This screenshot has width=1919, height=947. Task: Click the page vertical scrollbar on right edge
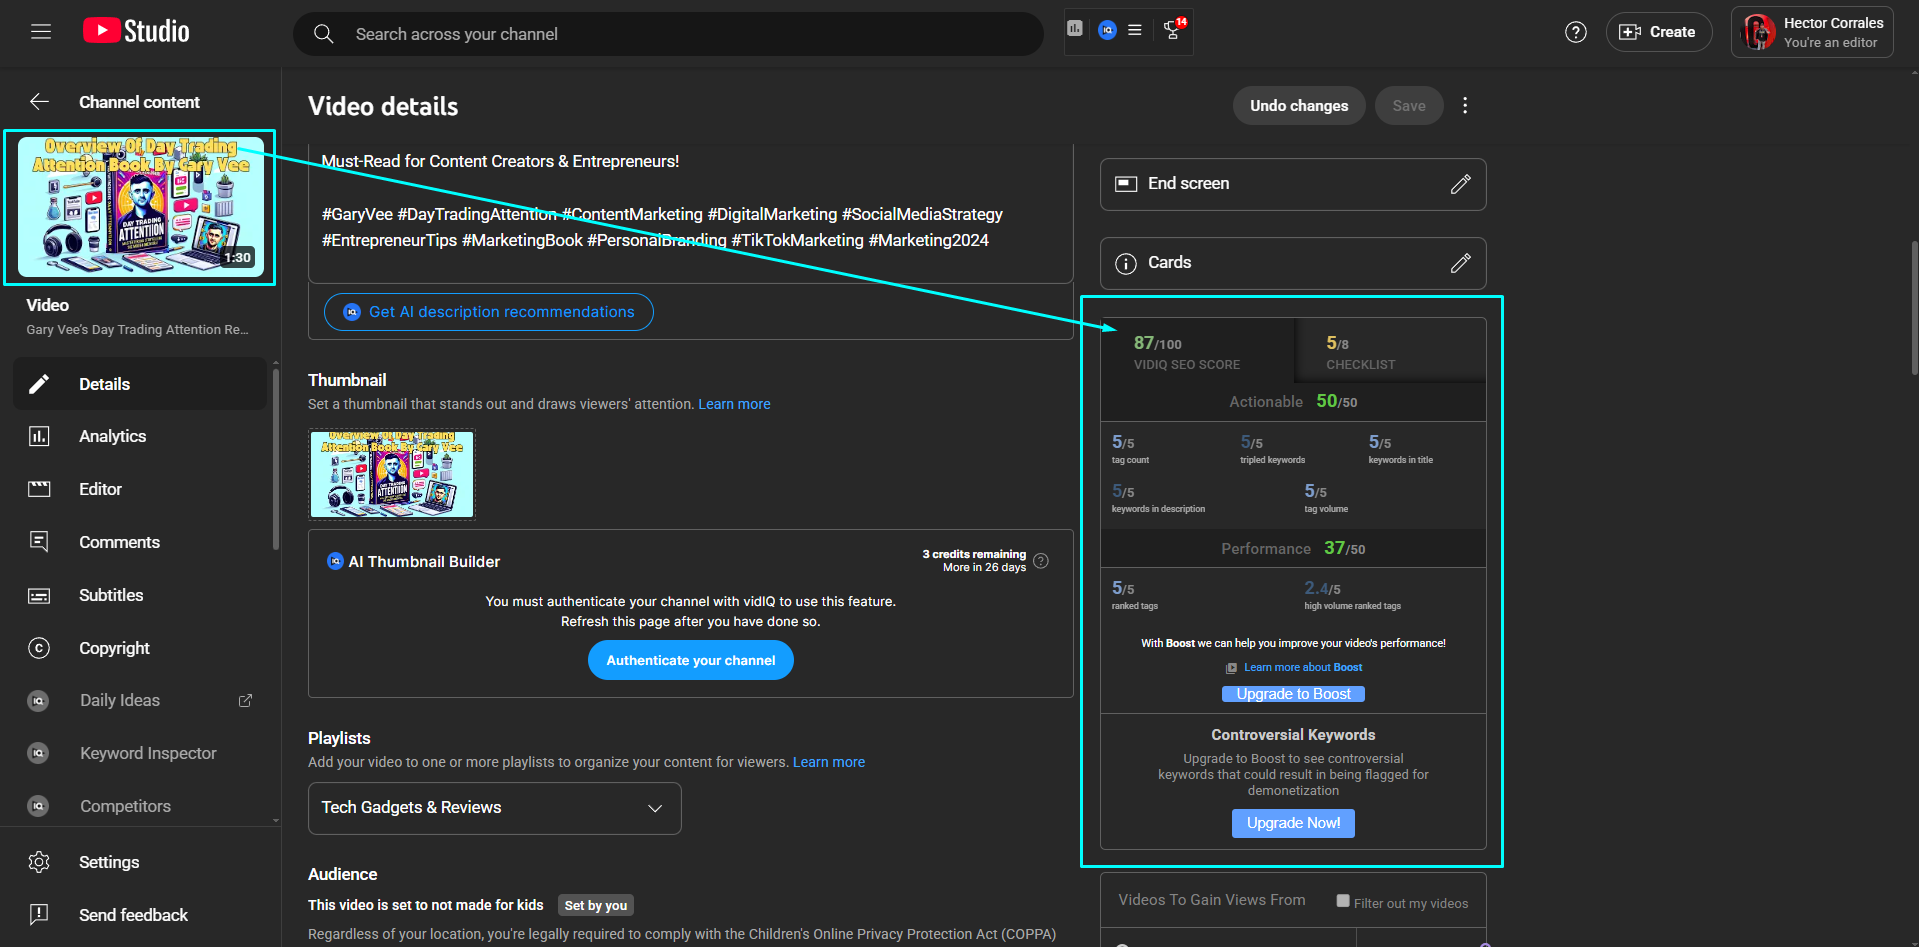point(1914,308)
